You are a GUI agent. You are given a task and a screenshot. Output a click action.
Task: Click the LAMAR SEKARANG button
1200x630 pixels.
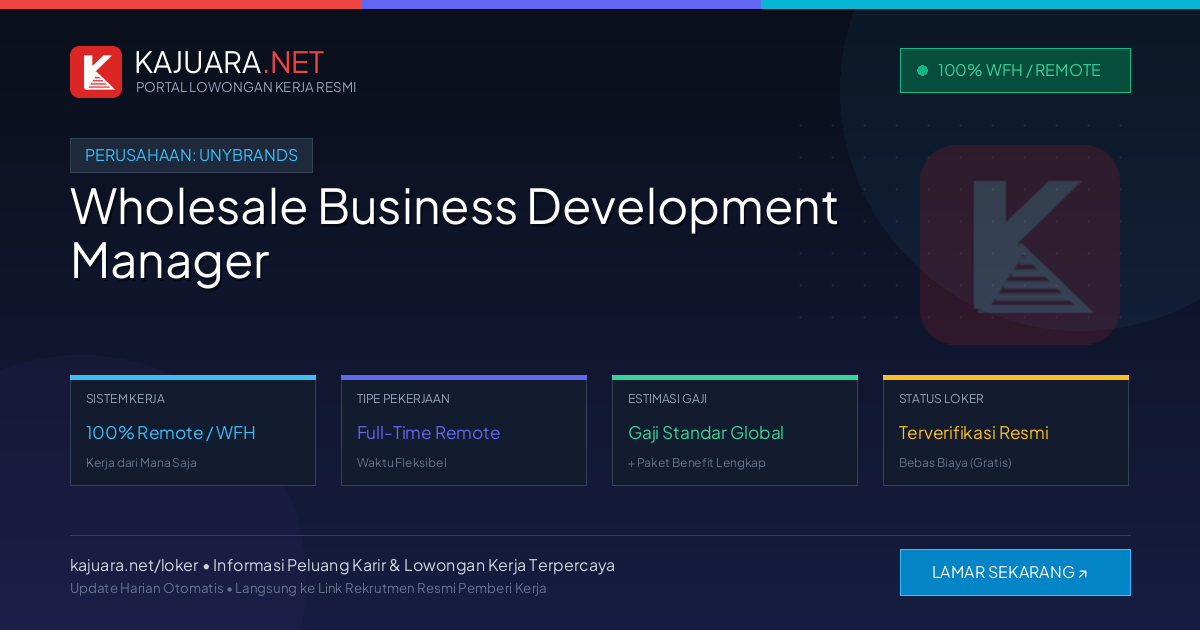(x=1015, y=572)
